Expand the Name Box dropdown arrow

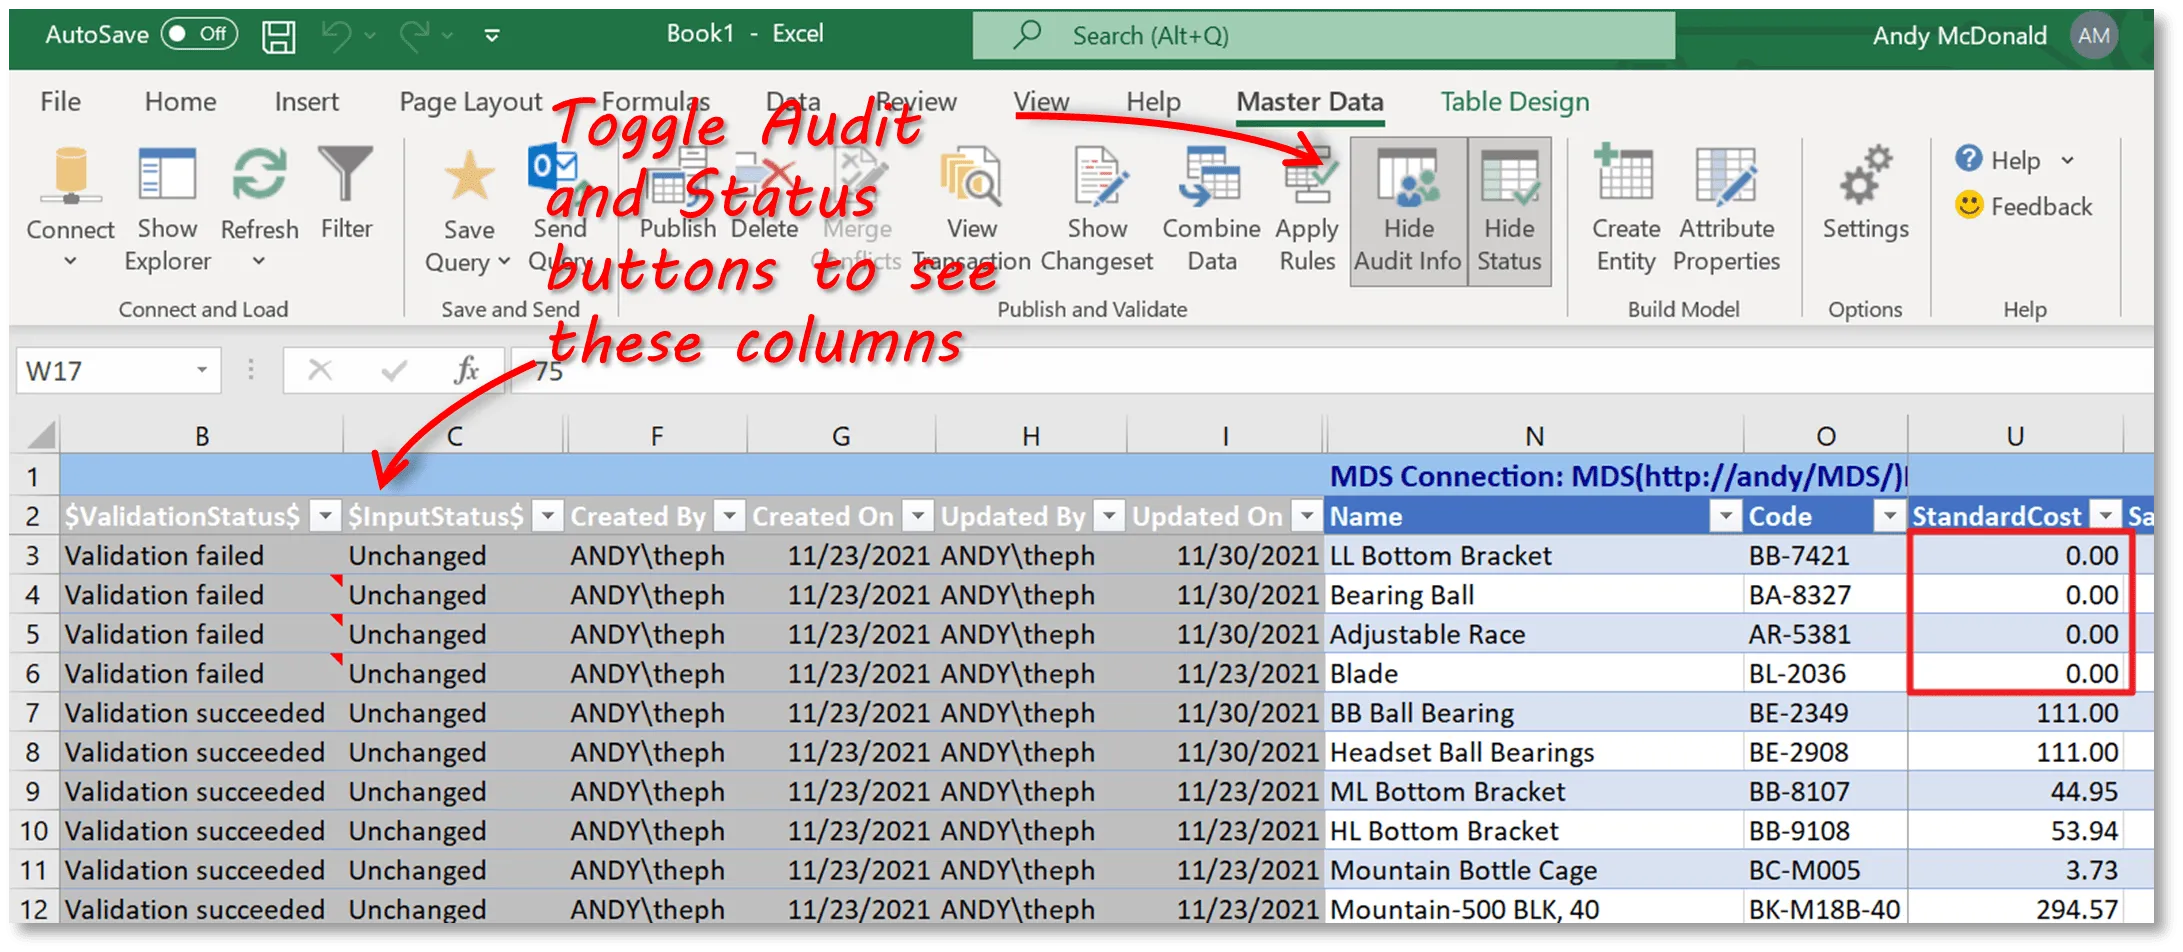[x=202, y=371]
